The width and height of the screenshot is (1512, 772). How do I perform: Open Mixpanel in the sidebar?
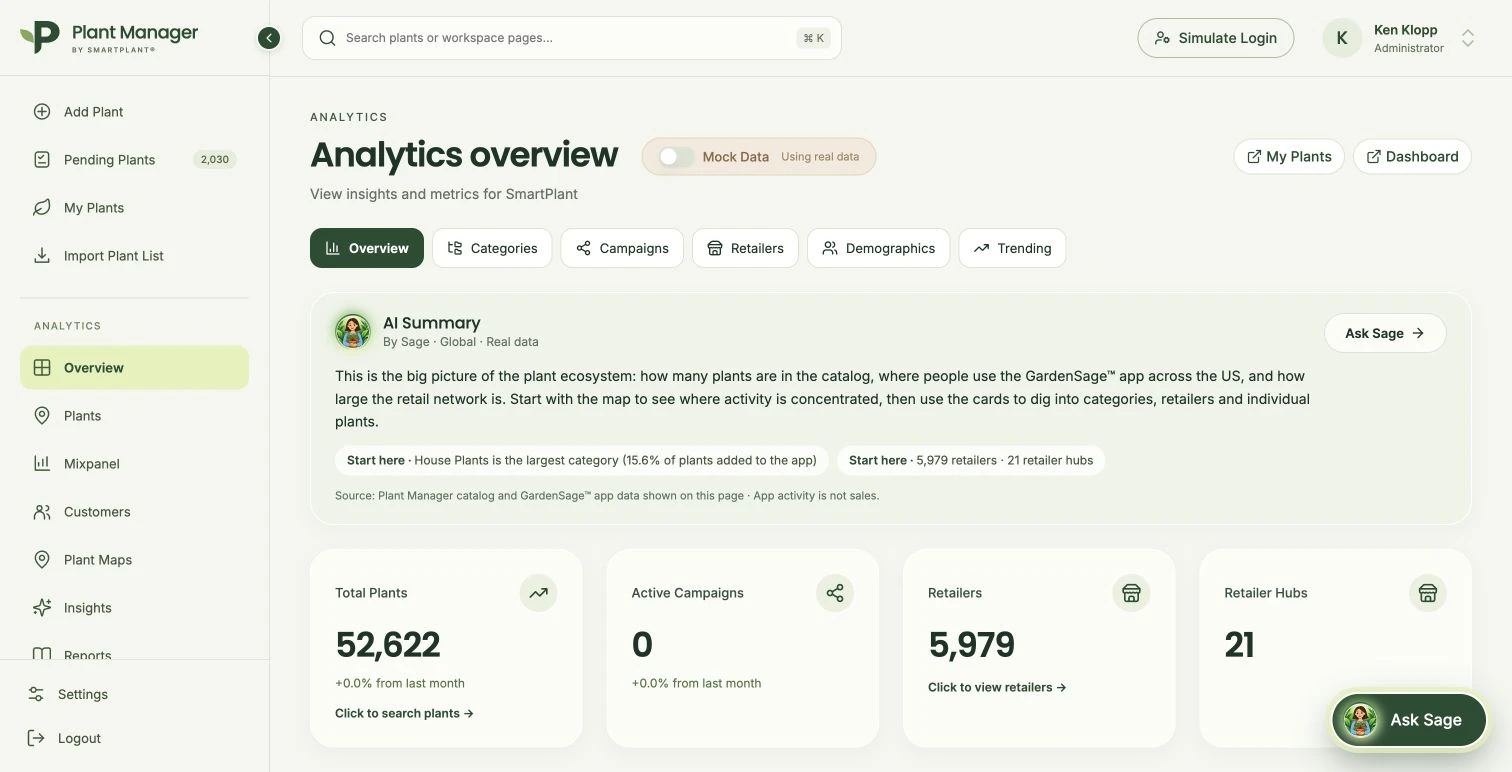point(134,464)
